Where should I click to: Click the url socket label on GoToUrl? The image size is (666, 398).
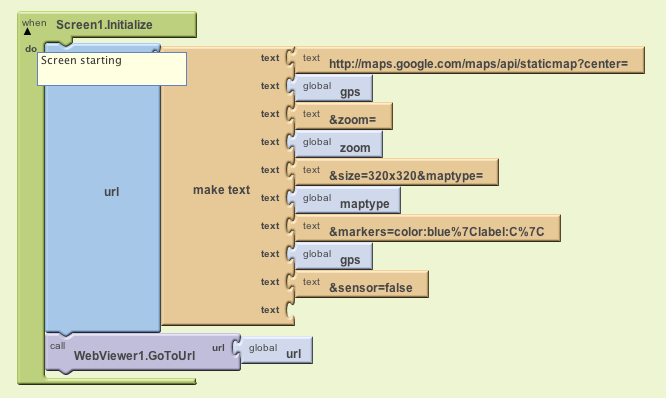click(218, 348)
